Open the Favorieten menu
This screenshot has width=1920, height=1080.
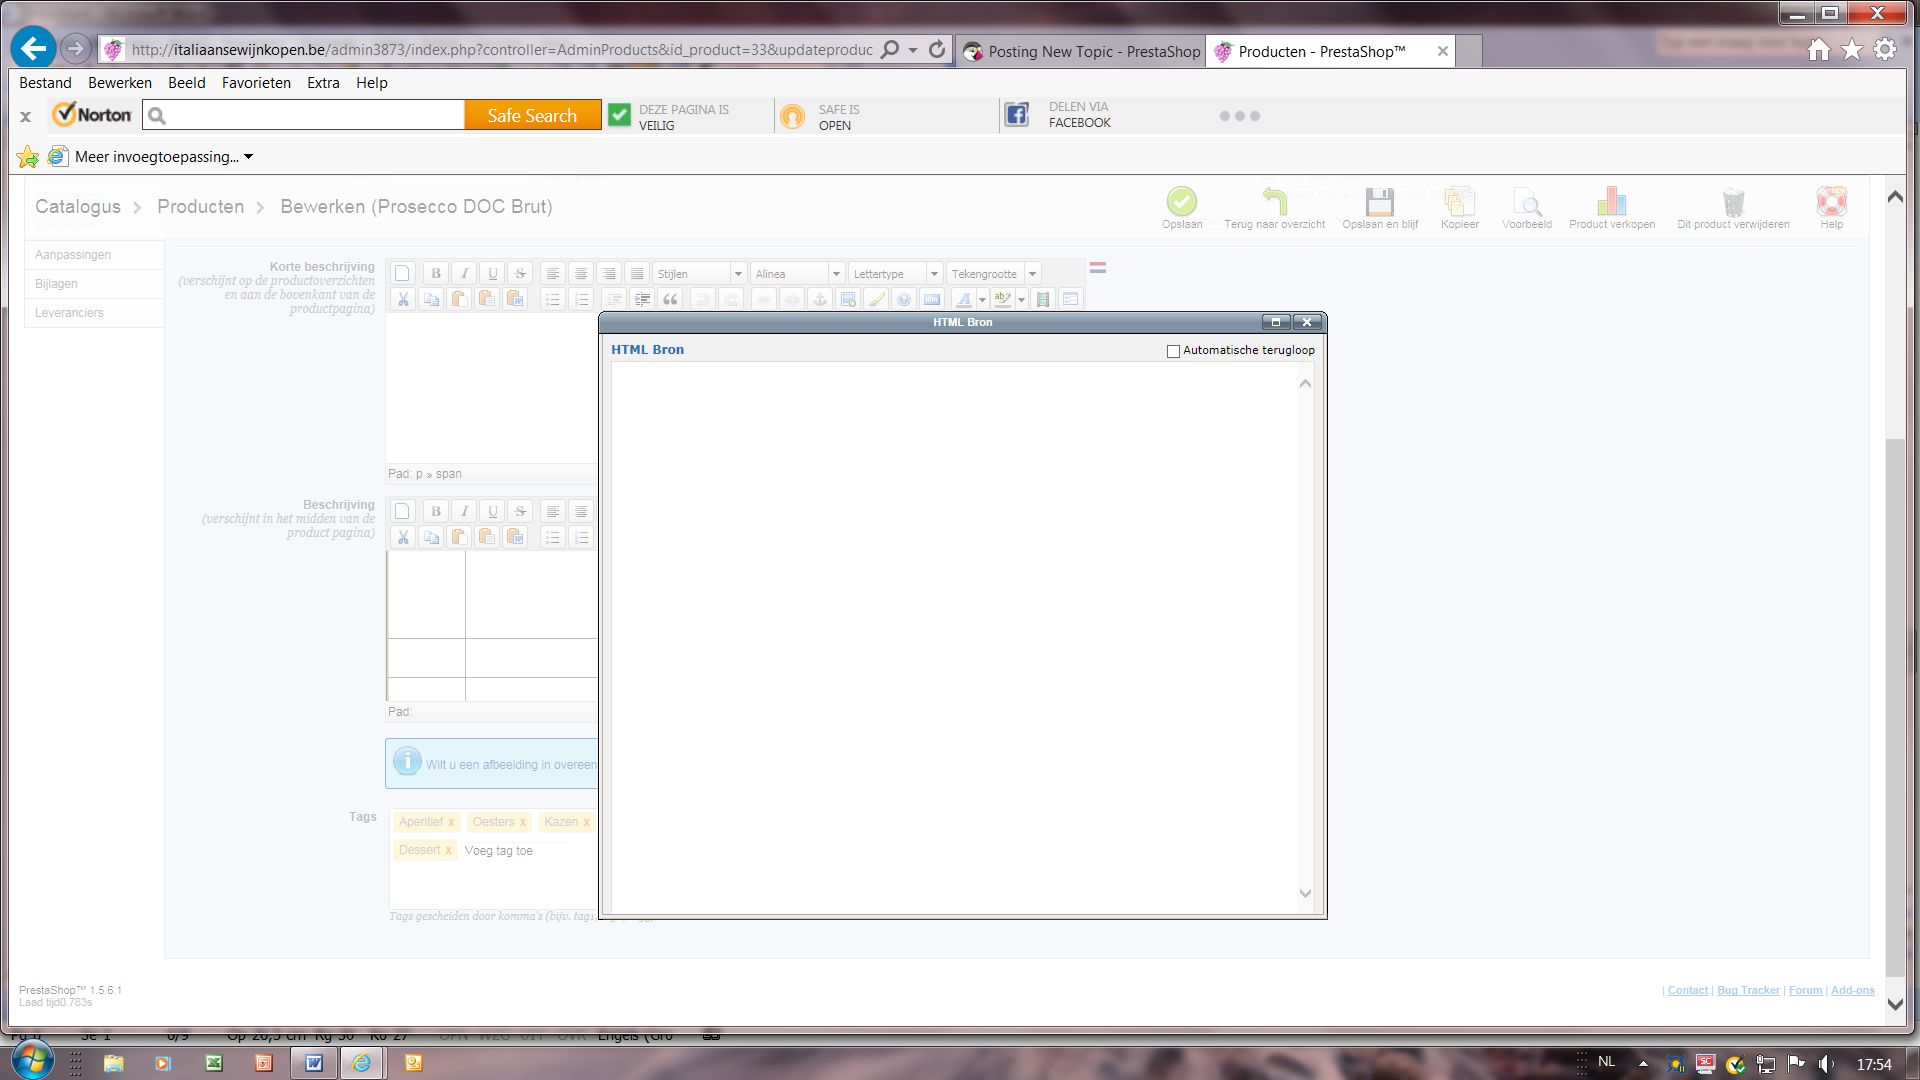pyautogui.click(x=256, y=83)
